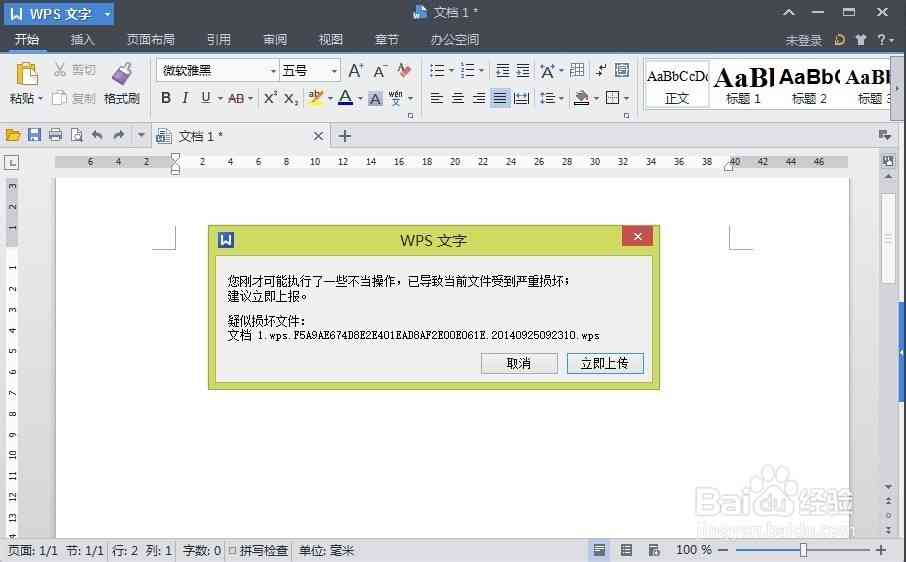
Task: Apply the 标题 2 heading style
Action: tap(809, 85)
